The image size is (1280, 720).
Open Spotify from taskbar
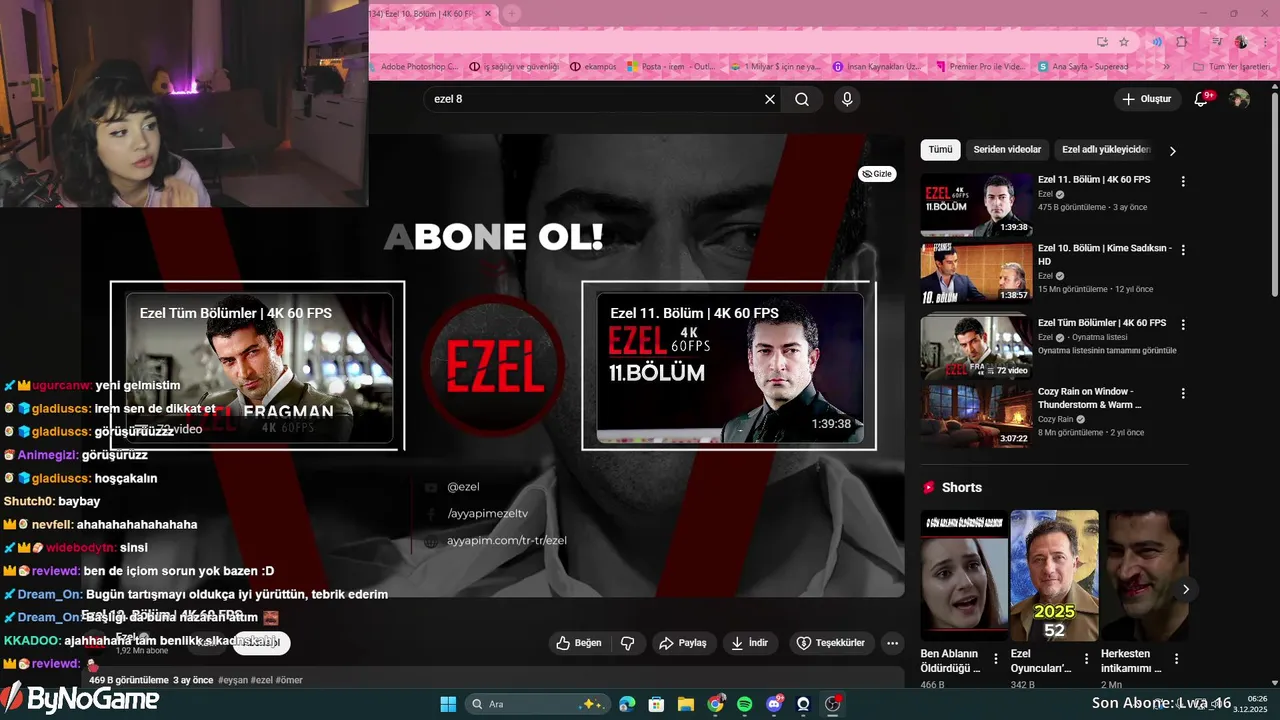(744, 704)
